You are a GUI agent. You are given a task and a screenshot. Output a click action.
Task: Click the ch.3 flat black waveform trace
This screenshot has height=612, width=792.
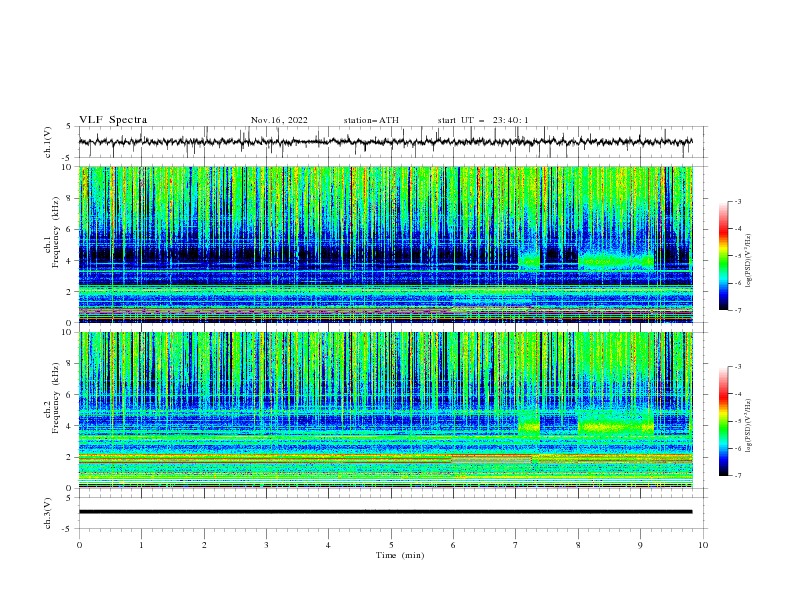[x=385, y=512]
